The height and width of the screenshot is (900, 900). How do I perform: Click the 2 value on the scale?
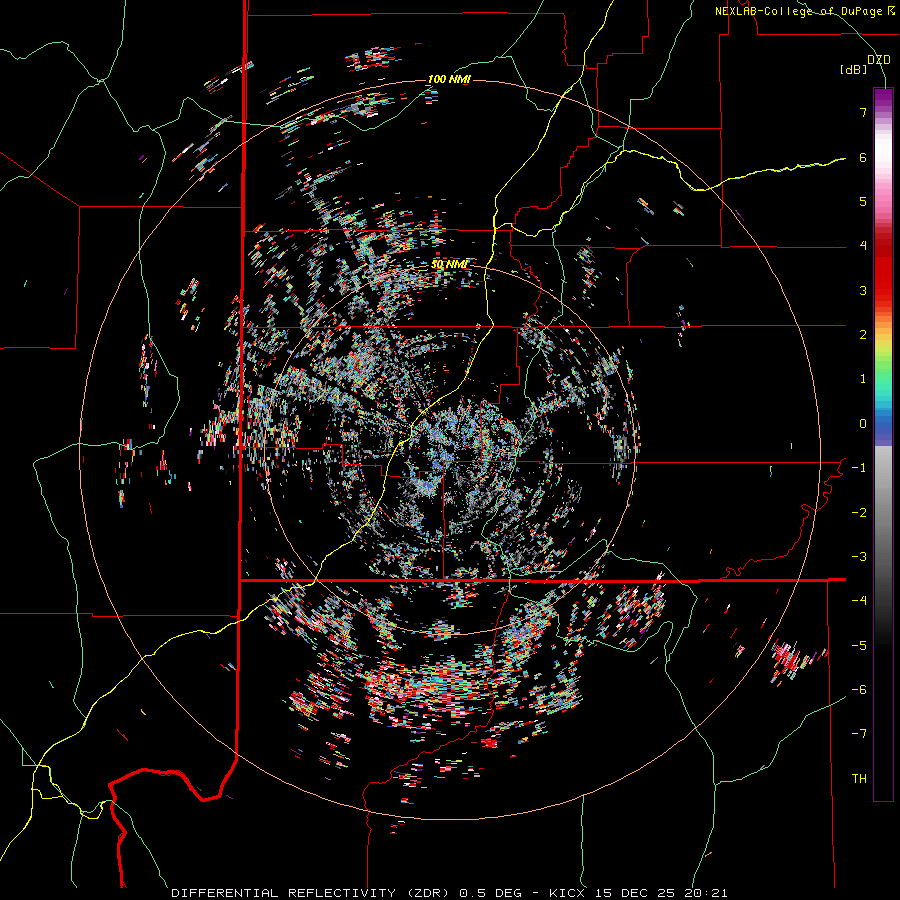click(863, 335)
